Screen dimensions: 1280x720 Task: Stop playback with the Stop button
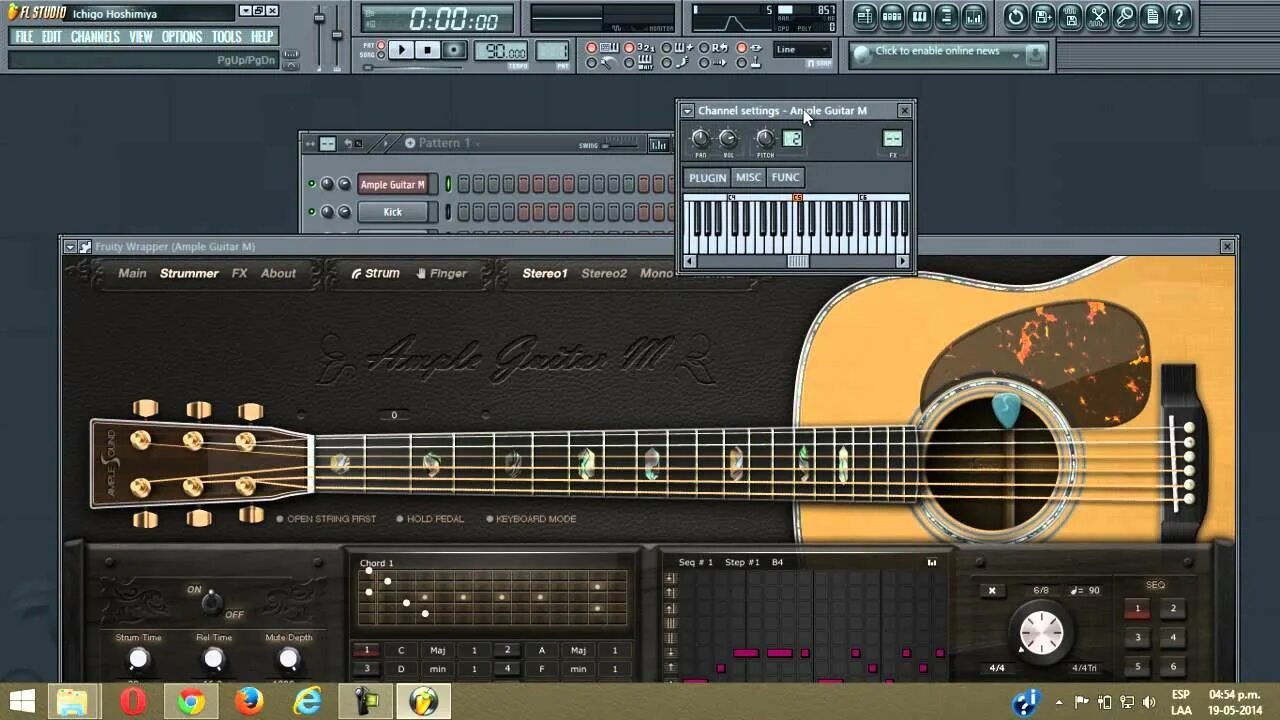click(428, 50)
